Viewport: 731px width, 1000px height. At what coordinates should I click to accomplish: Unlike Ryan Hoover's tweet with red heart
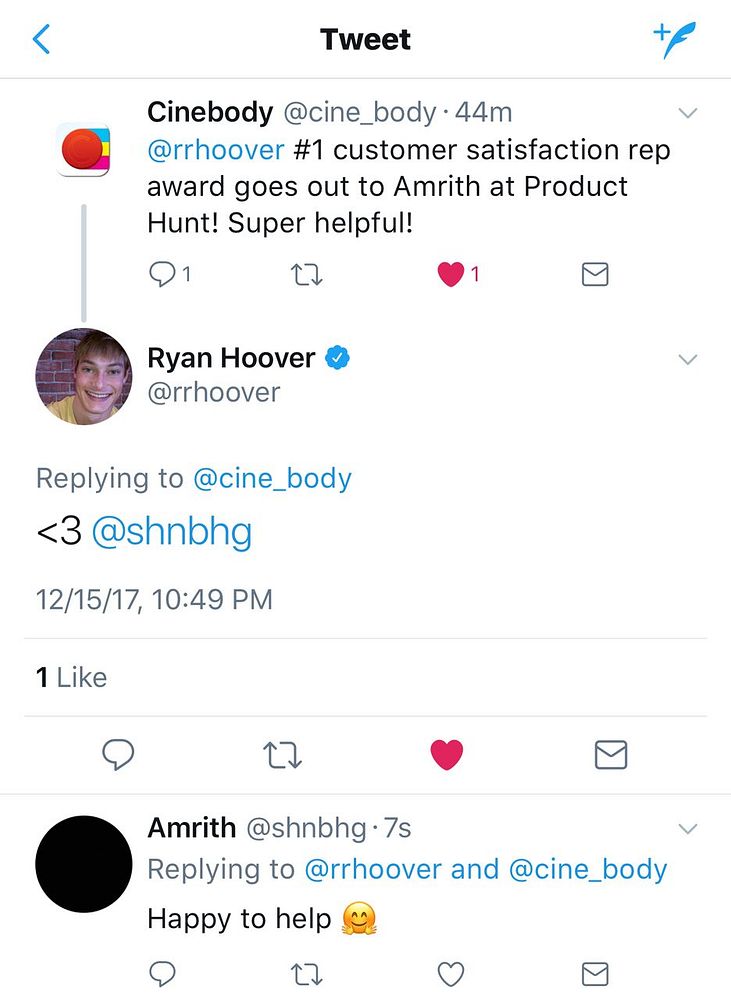447,754
